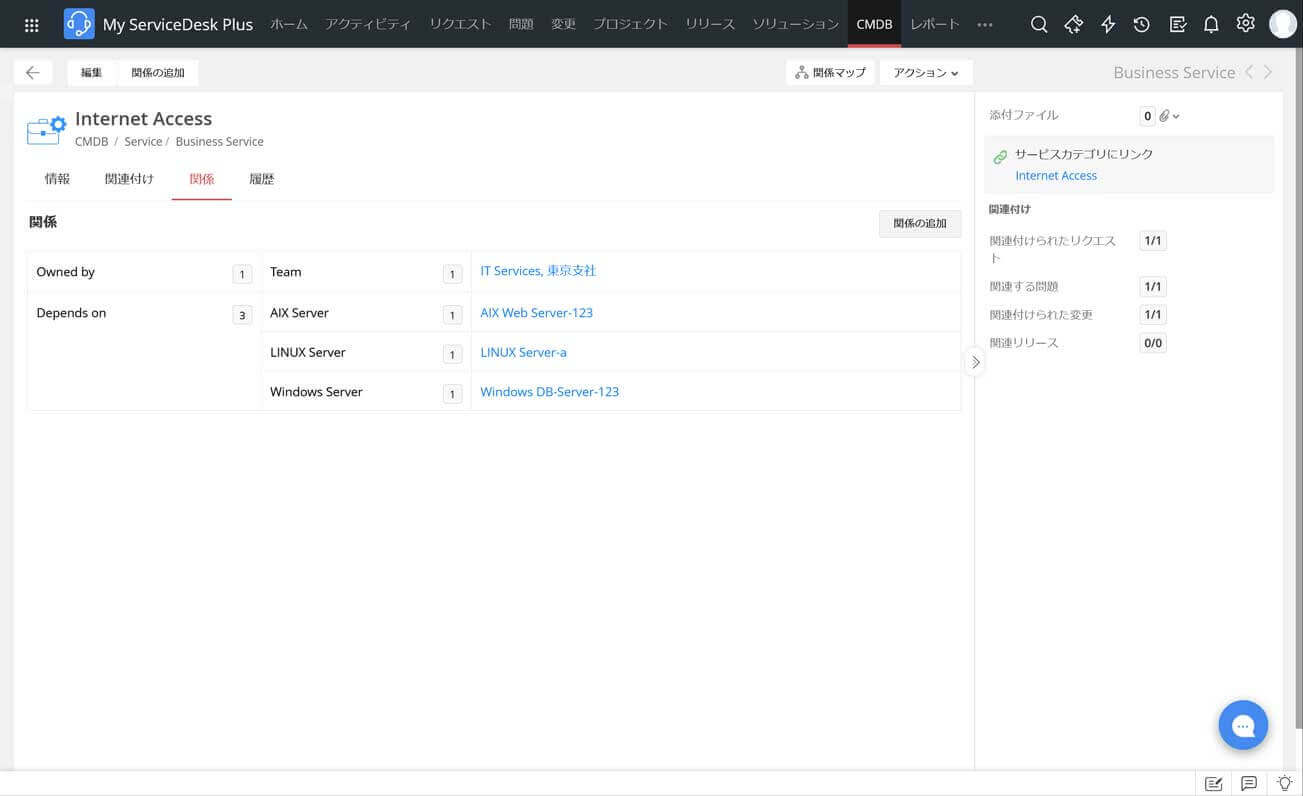This screenshot has width=1303, height=796.
Task: Open the quick actions lightning icon
Action: [x=1108, y=25]
